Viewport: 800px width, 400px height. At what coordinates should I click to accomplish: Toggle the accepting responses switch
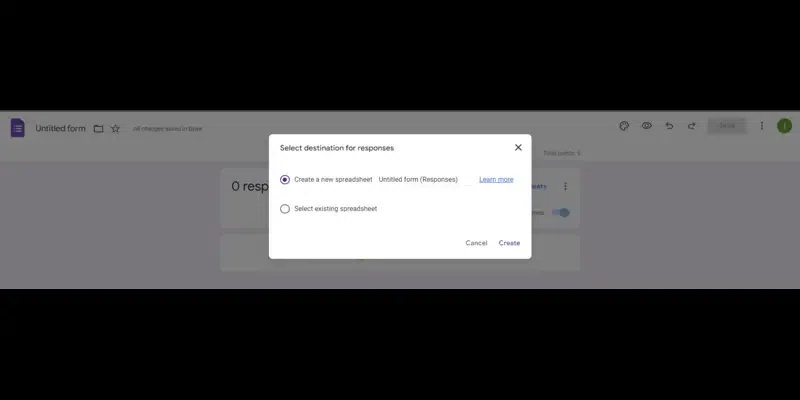[561, 213]
